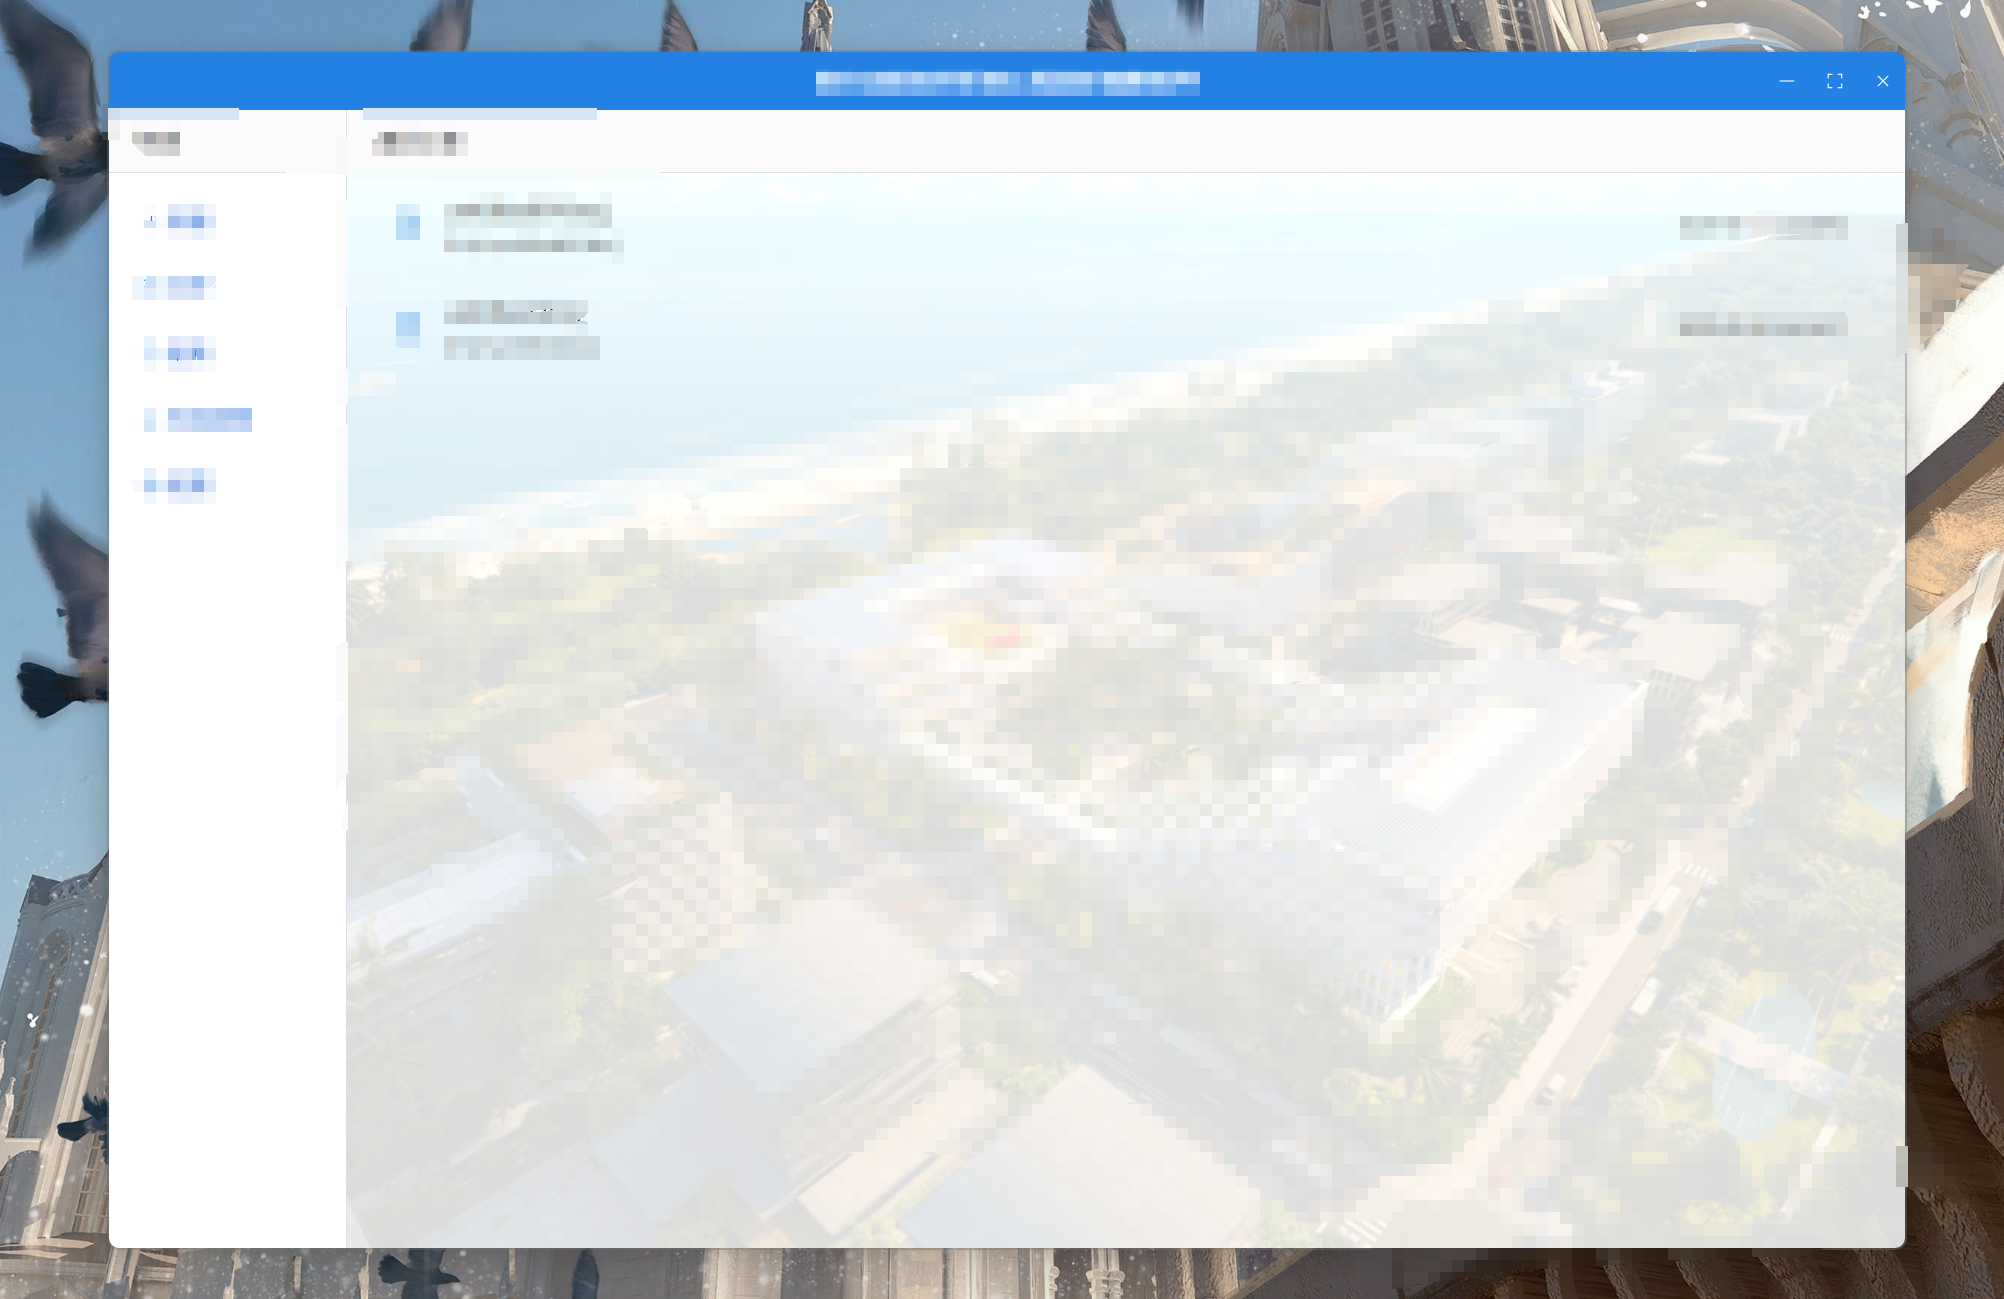Select the longest fourth sidebar menu label
Screen dimensions: 2004x1299
pyautogui.click(x=209, y=419)
